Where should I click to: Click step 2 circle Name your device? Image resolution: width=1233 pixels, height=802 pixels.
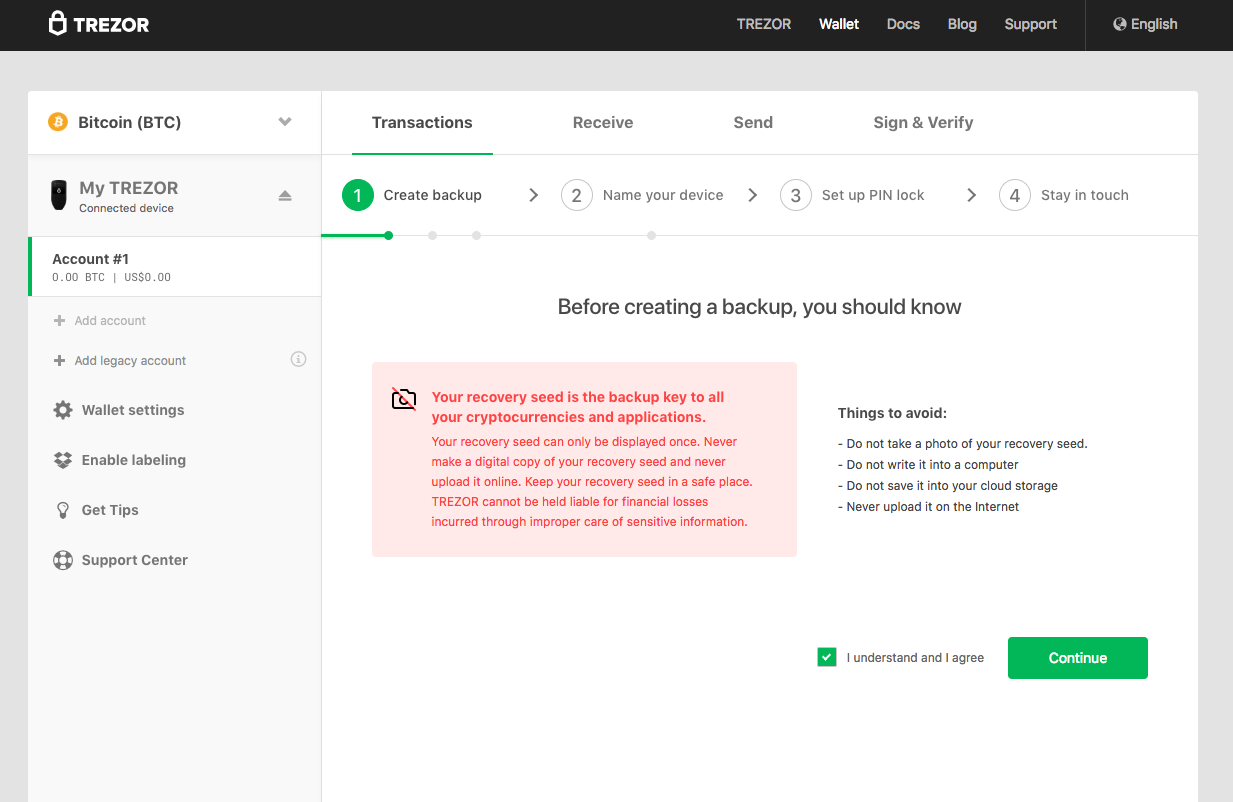click(x=577, y=195)
